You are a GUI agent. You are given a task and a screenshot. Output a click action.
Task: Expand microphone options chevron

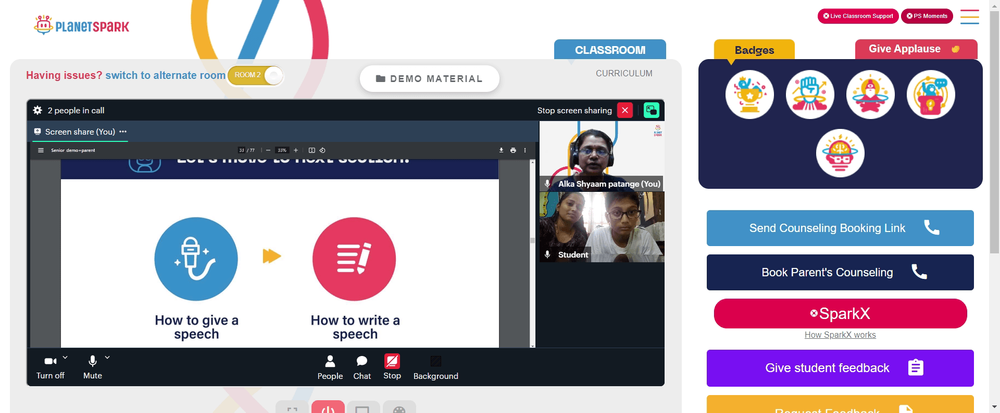(107, 358)
